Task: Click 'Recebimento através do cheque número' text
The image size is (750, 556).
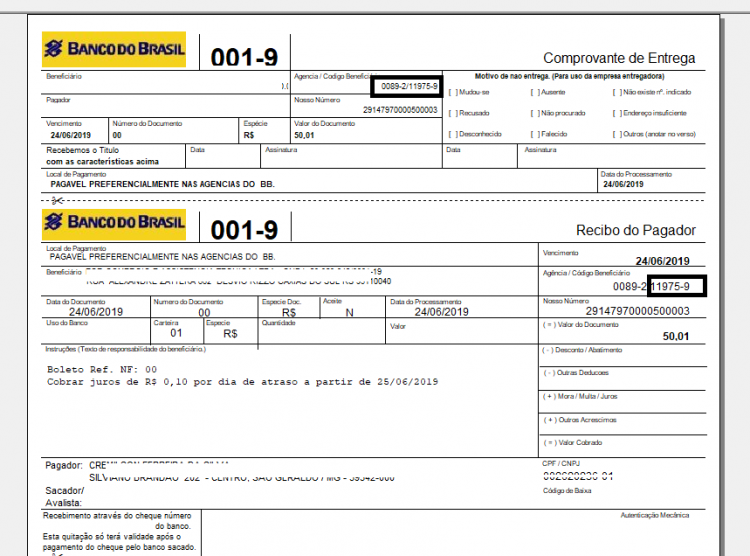Action: 117,516
